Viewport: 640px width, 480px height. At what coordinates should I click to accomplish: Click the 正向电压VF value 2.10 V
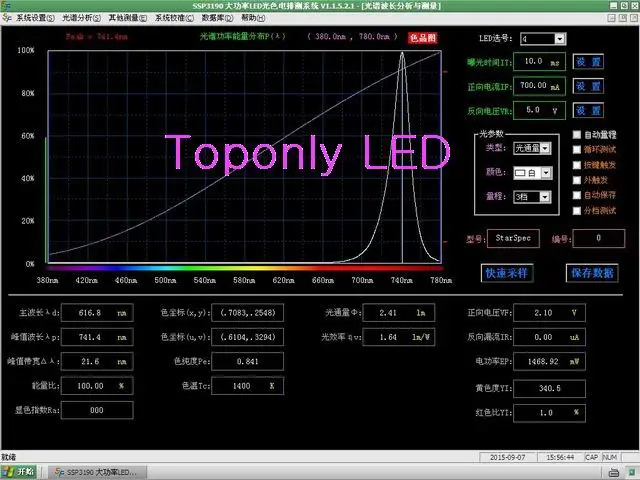(x=549, y=313)
